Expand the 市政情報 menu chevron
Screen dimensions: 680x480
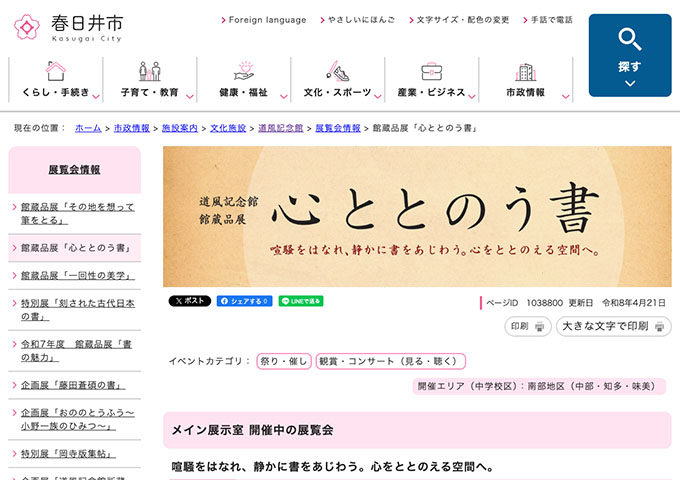[x=566, y=96]
